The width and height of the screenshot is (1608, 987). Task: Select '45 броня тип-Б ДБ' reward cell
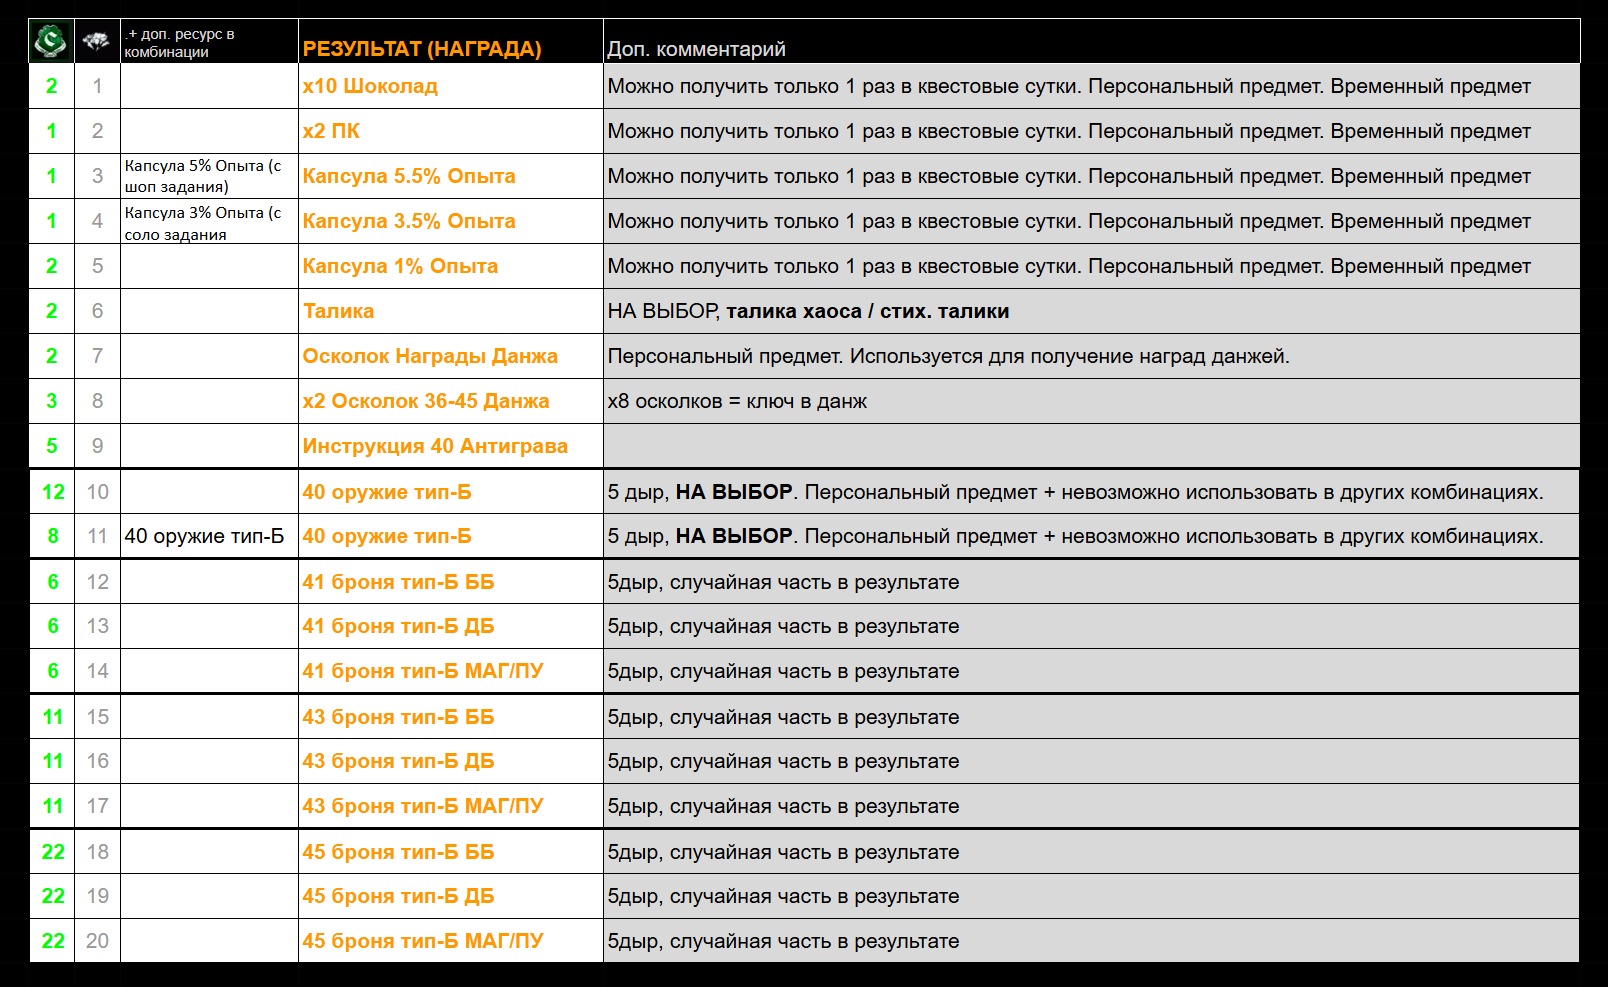coord(398,896)
